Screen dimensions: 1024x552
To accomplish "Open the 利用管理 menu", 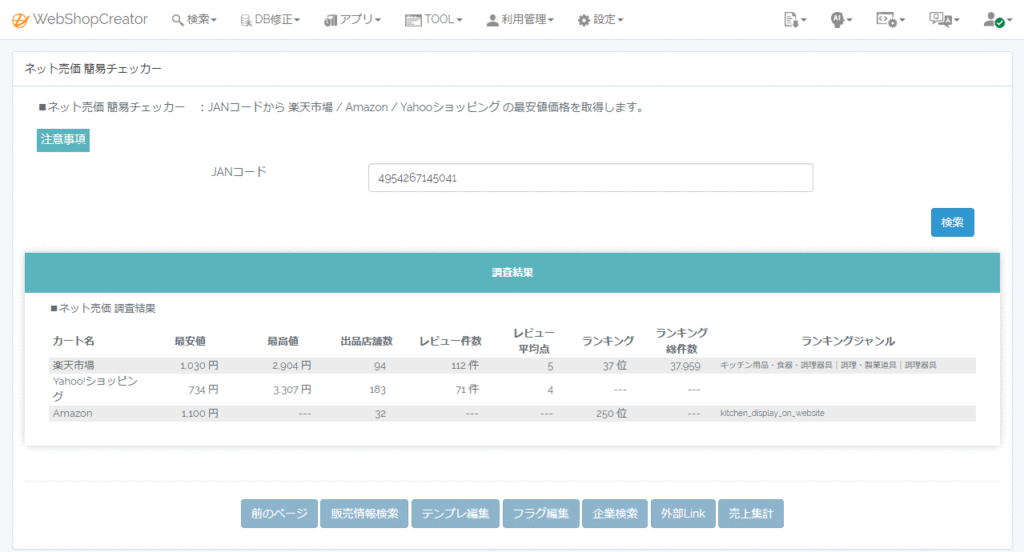I will [x=520, y=20].
